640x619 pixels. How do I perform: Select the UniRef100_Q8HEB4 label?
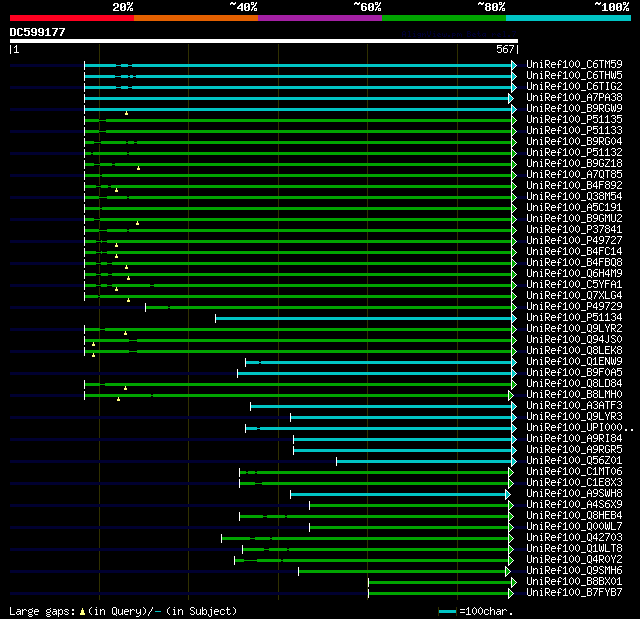click(x=574, y=516)
